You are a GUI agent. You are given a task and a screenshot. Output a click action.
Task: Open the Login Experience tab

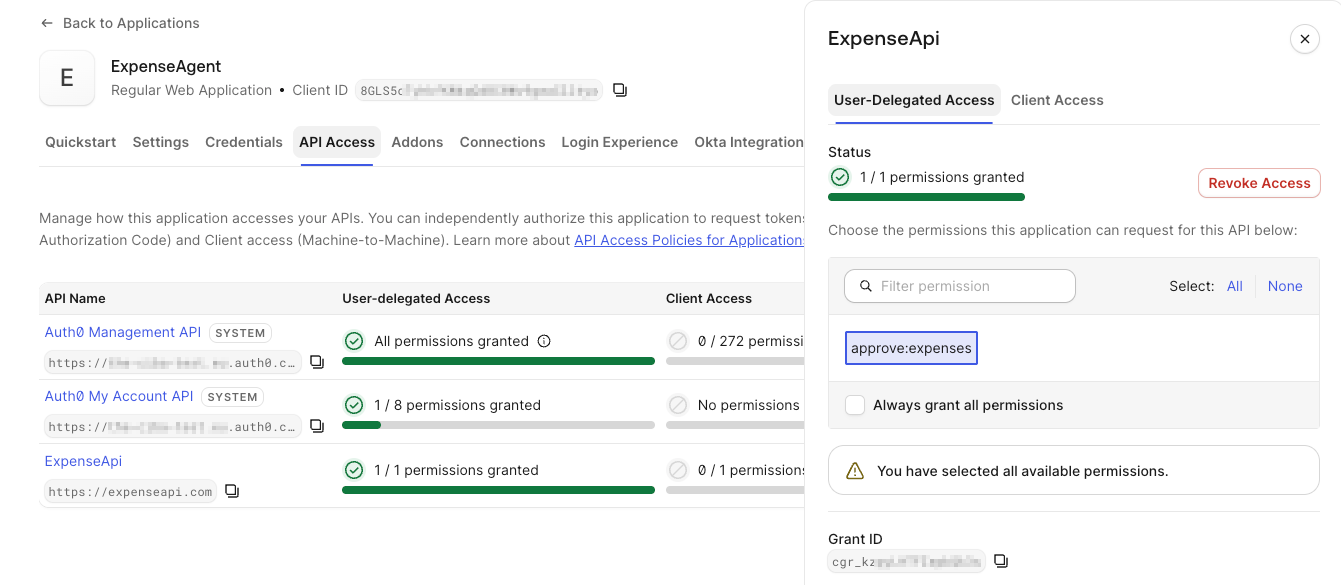click(619, 142)
